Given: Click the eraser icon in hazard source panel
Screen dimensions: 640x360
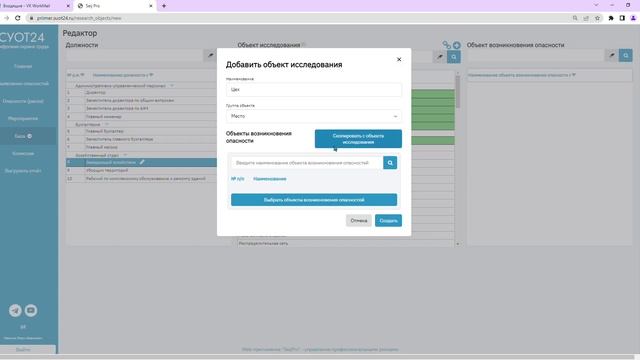Looking at the screenshot, I should pos(611,55).
